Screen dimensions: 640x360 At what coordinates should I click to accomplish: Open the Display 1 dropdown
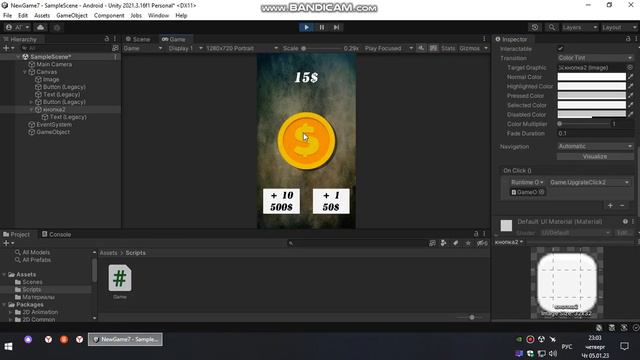pyautogui.click(x=185, y=48)
